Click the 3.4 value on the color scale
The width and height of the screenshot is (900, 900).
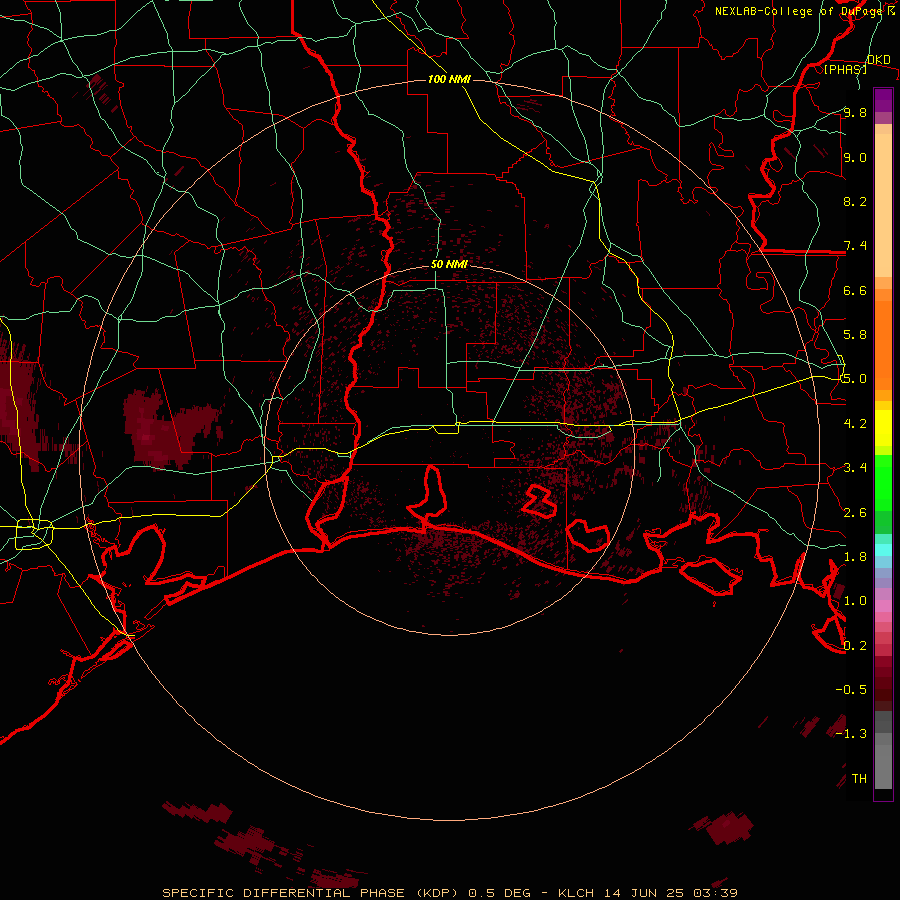pyautogui.click(x=855, y=468)
